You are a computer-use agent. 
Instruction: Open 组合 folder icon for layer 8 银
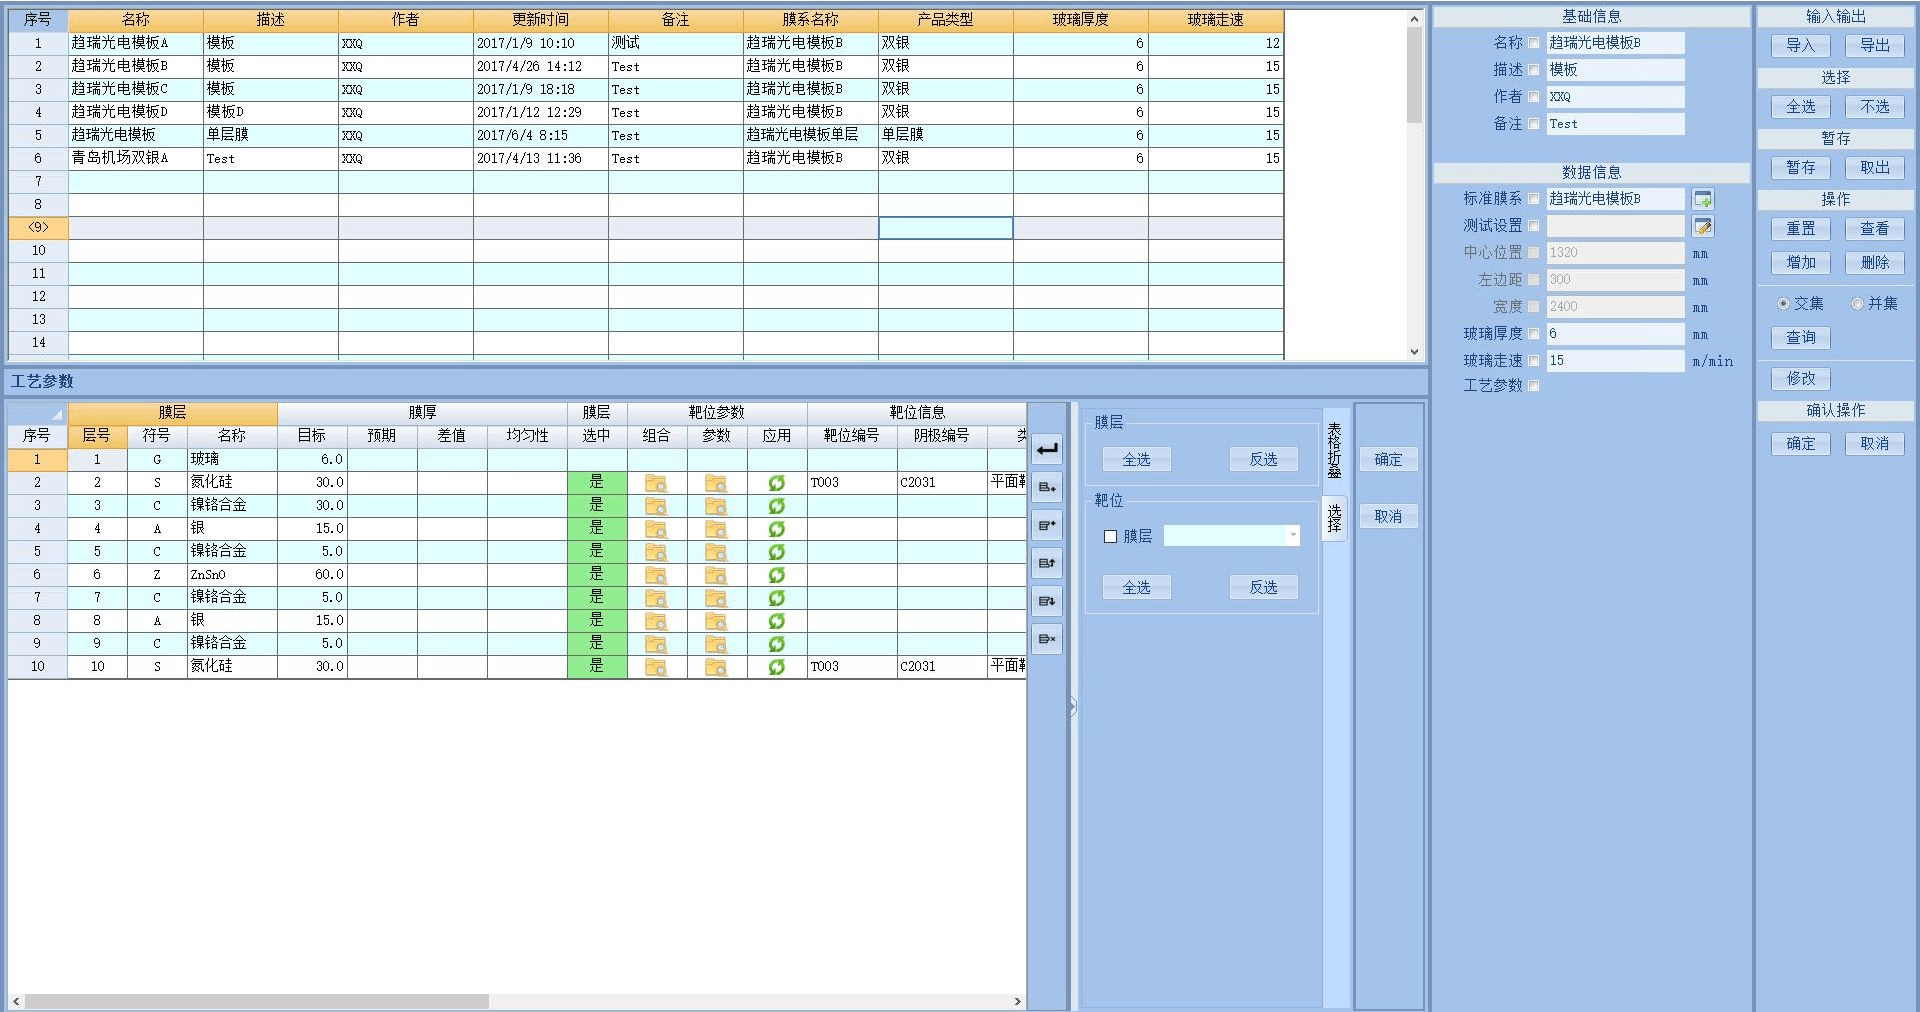pyautogui.click(x=656, y=621)
